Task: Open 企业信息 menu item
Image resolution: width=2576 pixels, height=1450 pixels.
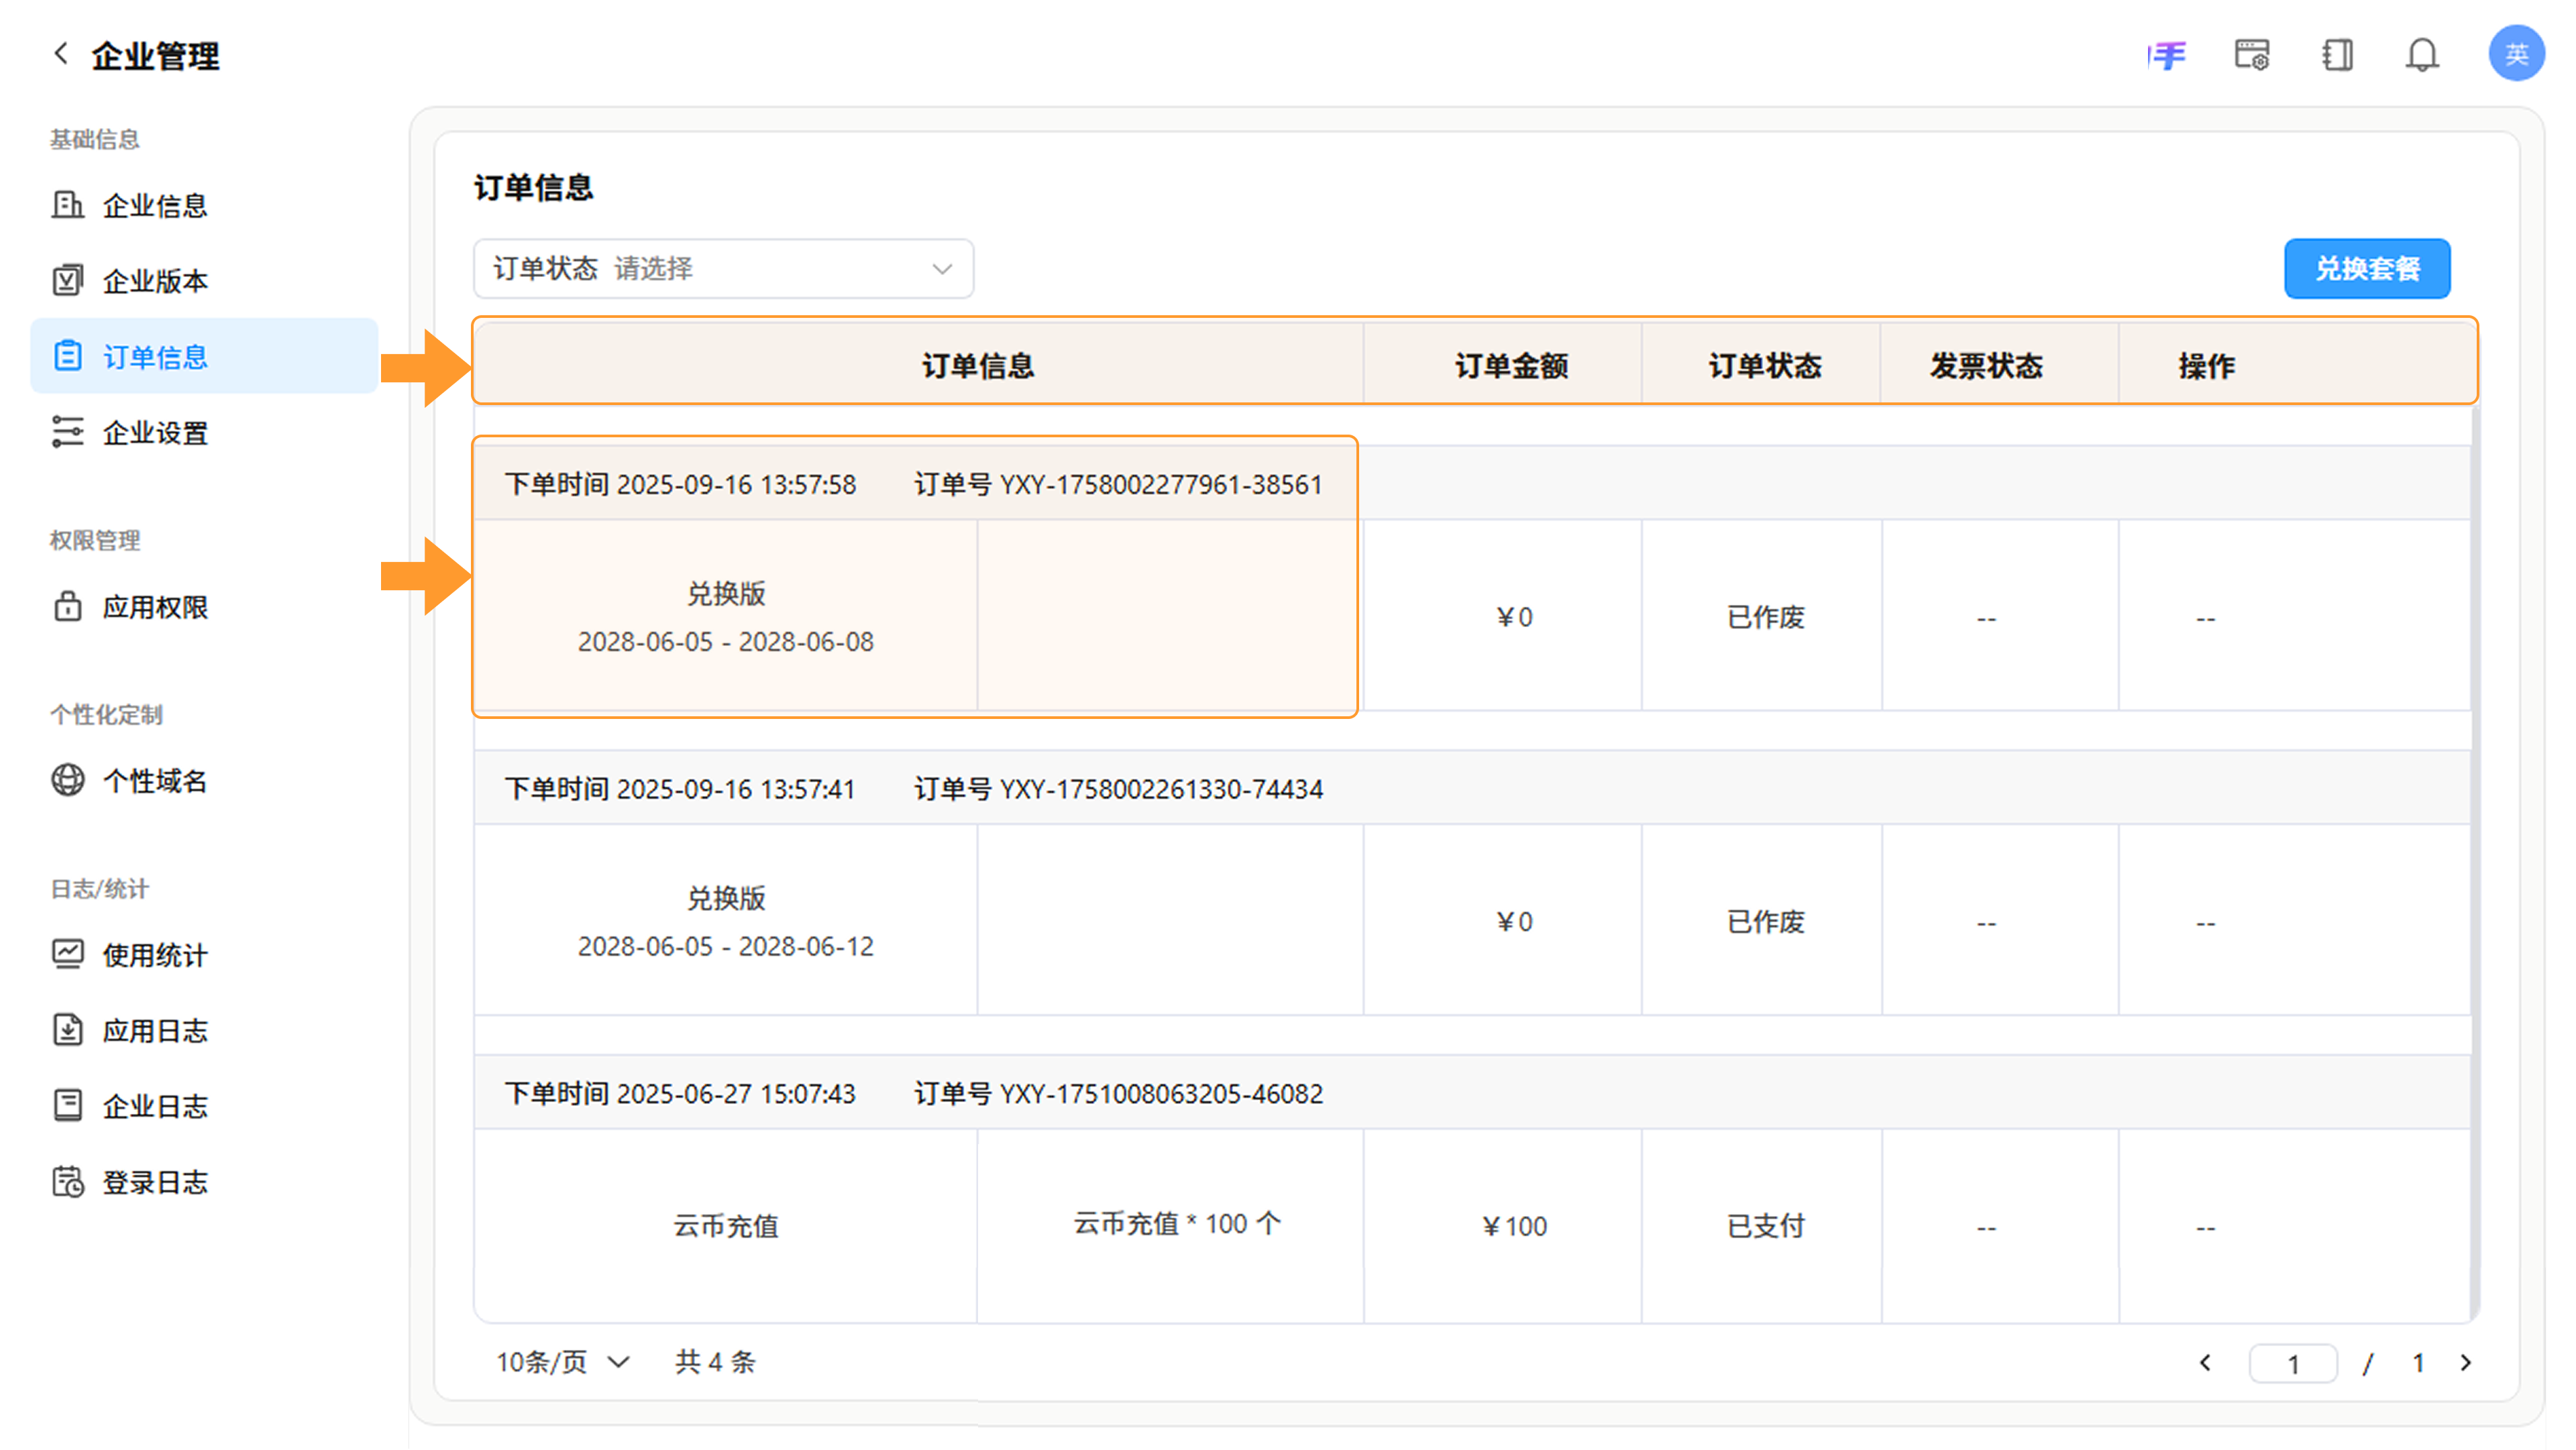Action: (x=204, y=205)
